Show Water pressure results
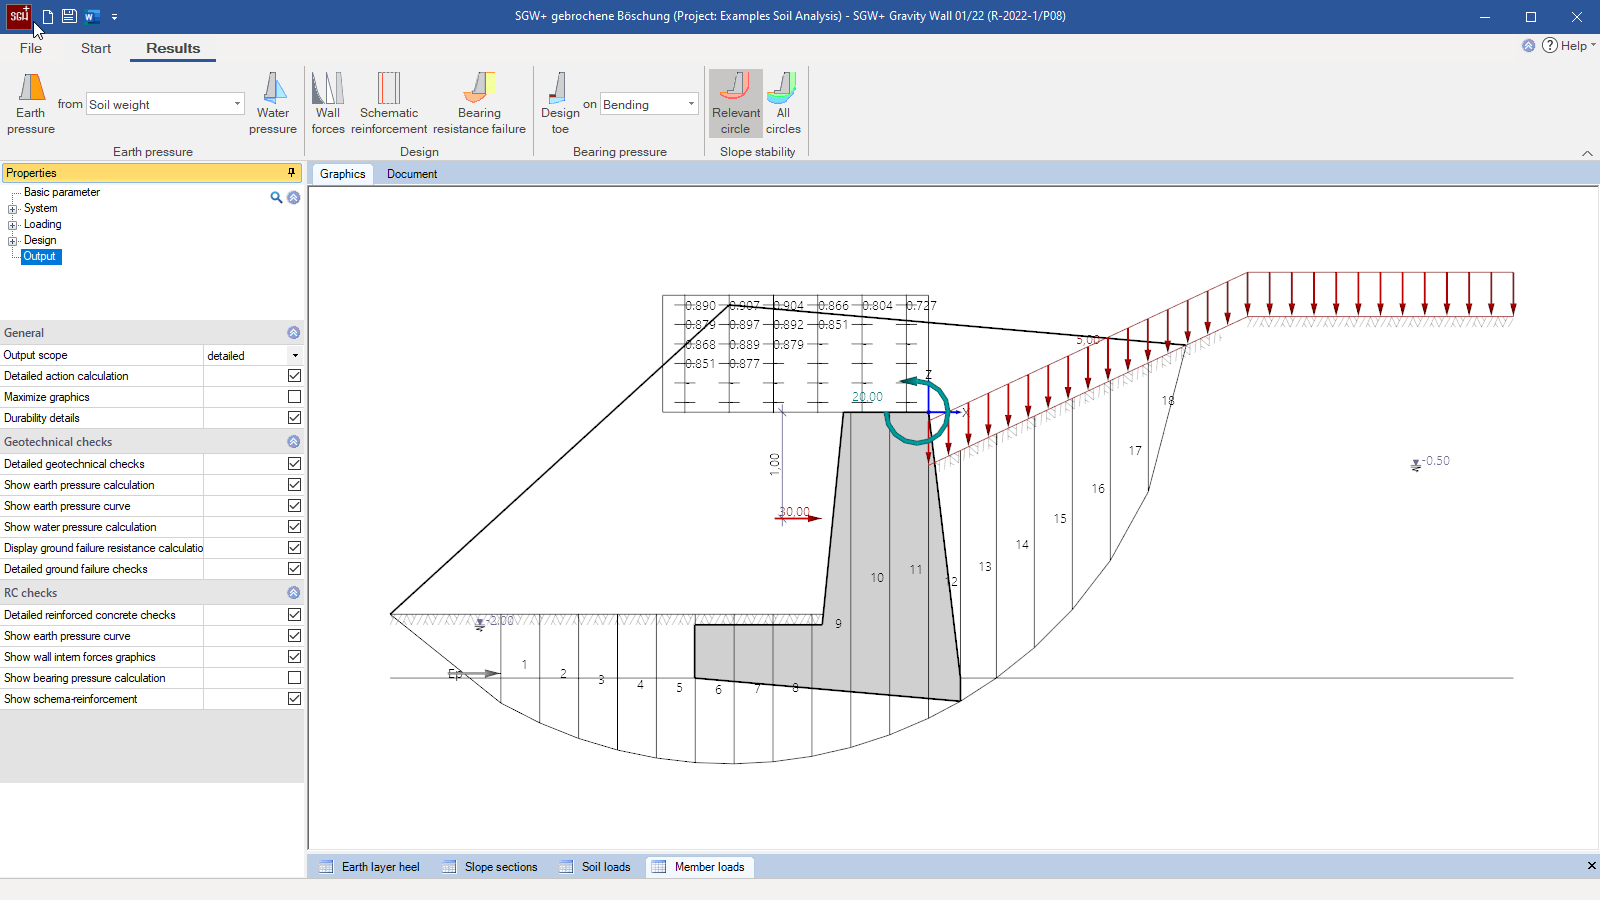Screen dimensions: 1600x900 [x=273, y=103]
